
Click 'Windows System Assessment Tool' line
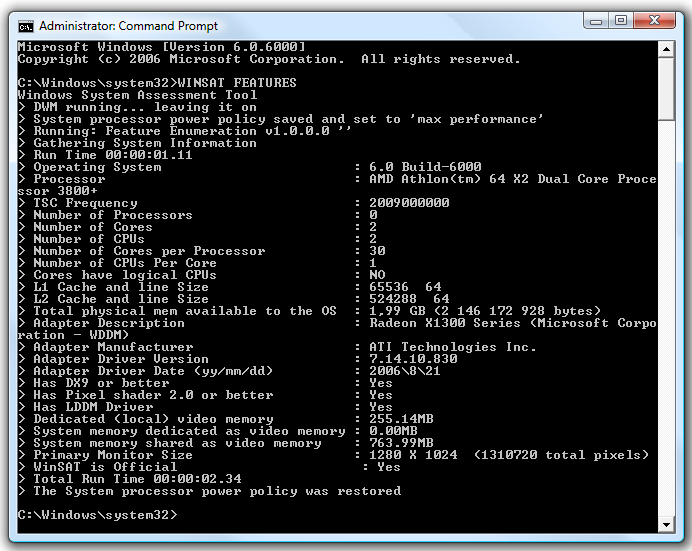coord(137,95)
